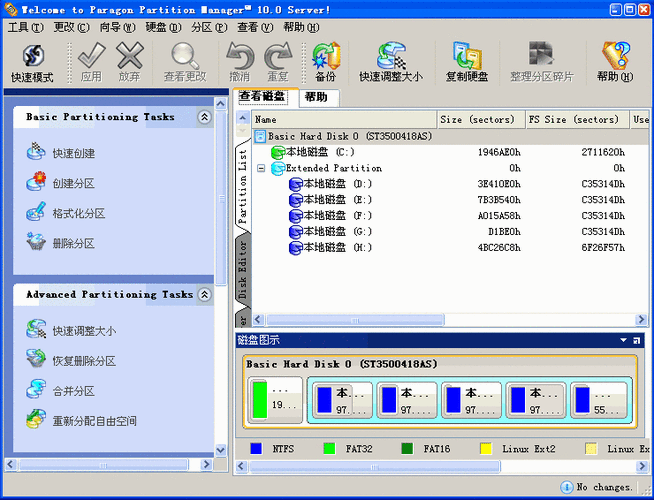Screen dimensions: 654x500
Task: Start the 复制硬盘 copy disk wizard
Action: 467,63
